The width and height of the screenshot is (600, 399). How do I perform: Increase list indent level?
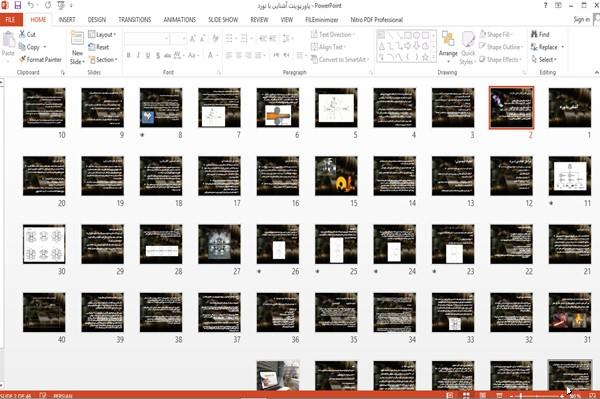coord(272,38)
